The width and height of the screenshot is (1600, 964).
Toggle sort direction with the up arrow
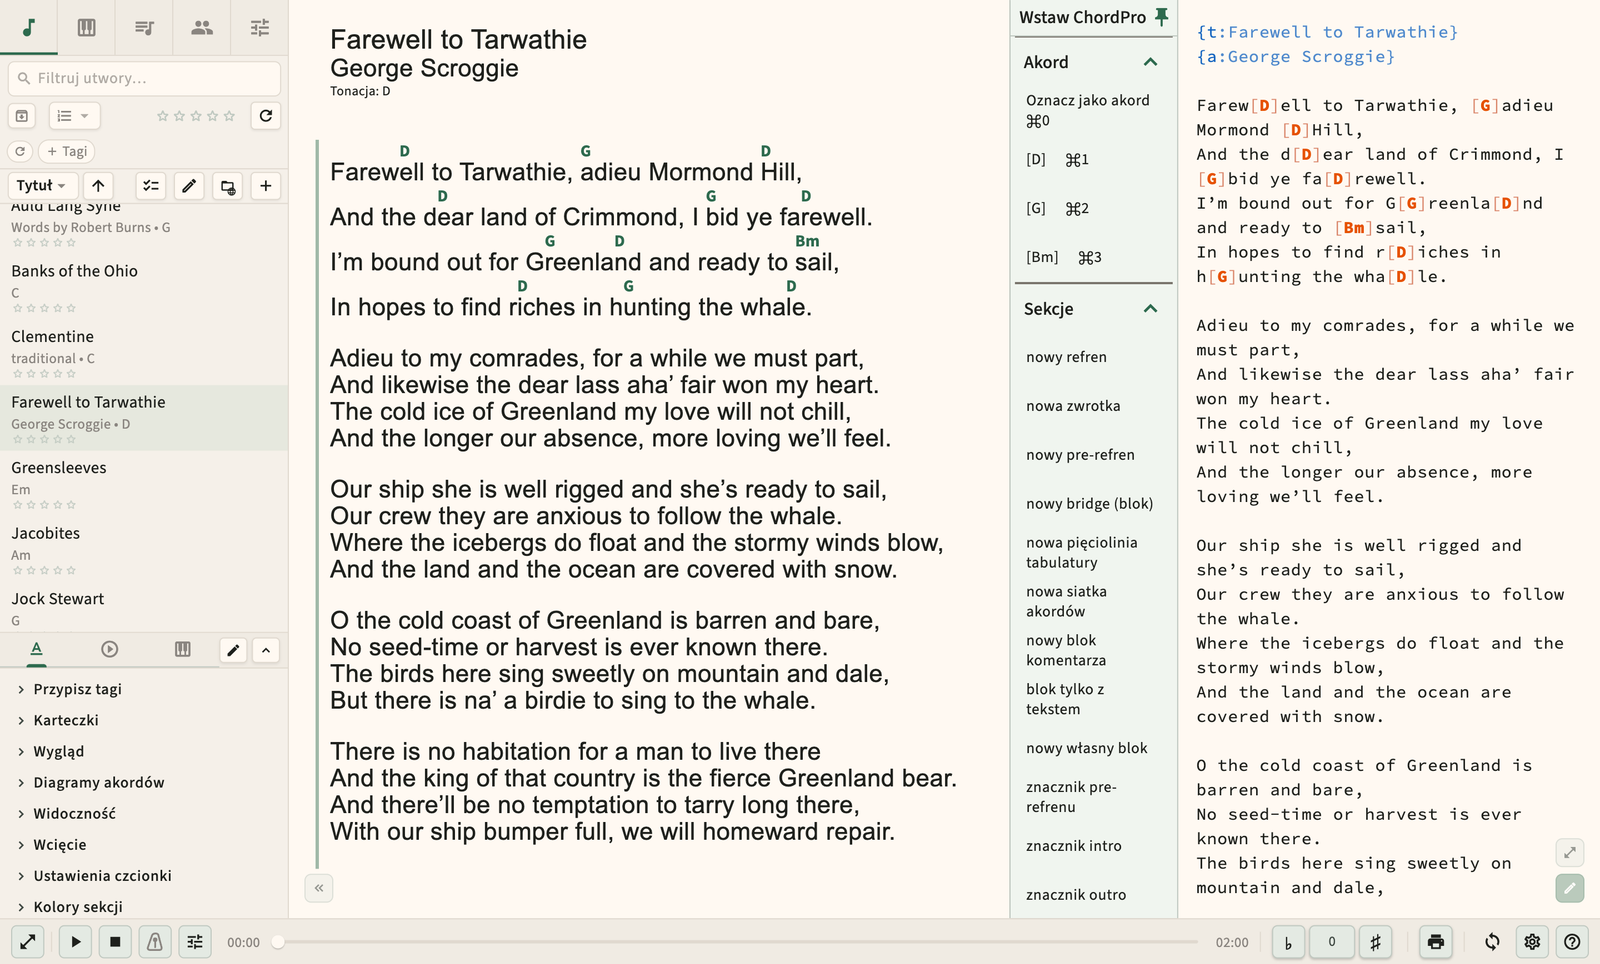[98, 186]
